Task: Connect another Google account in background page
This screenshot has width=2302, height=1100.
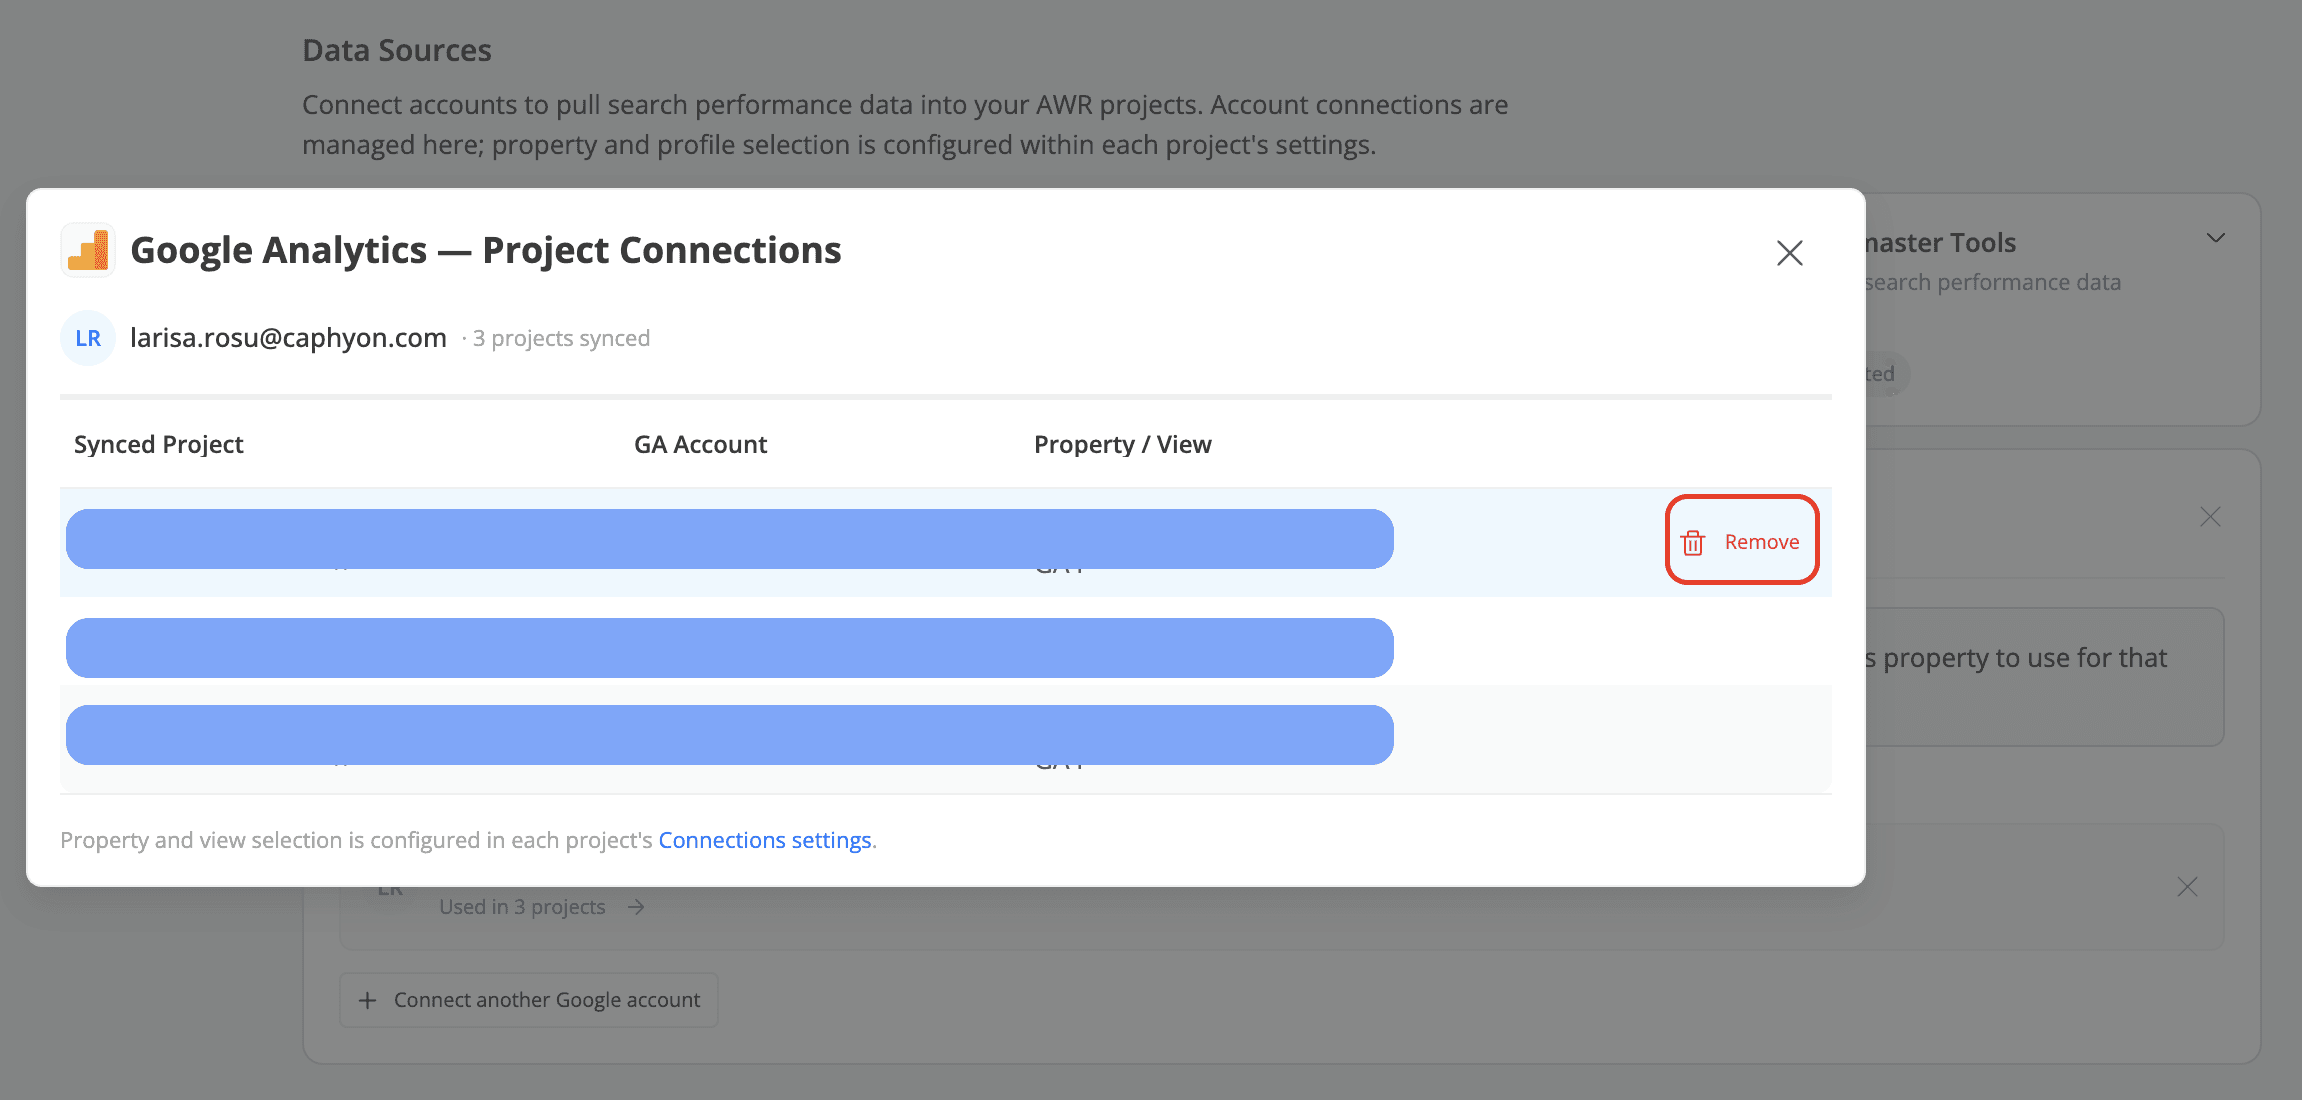Action: 529,1000
